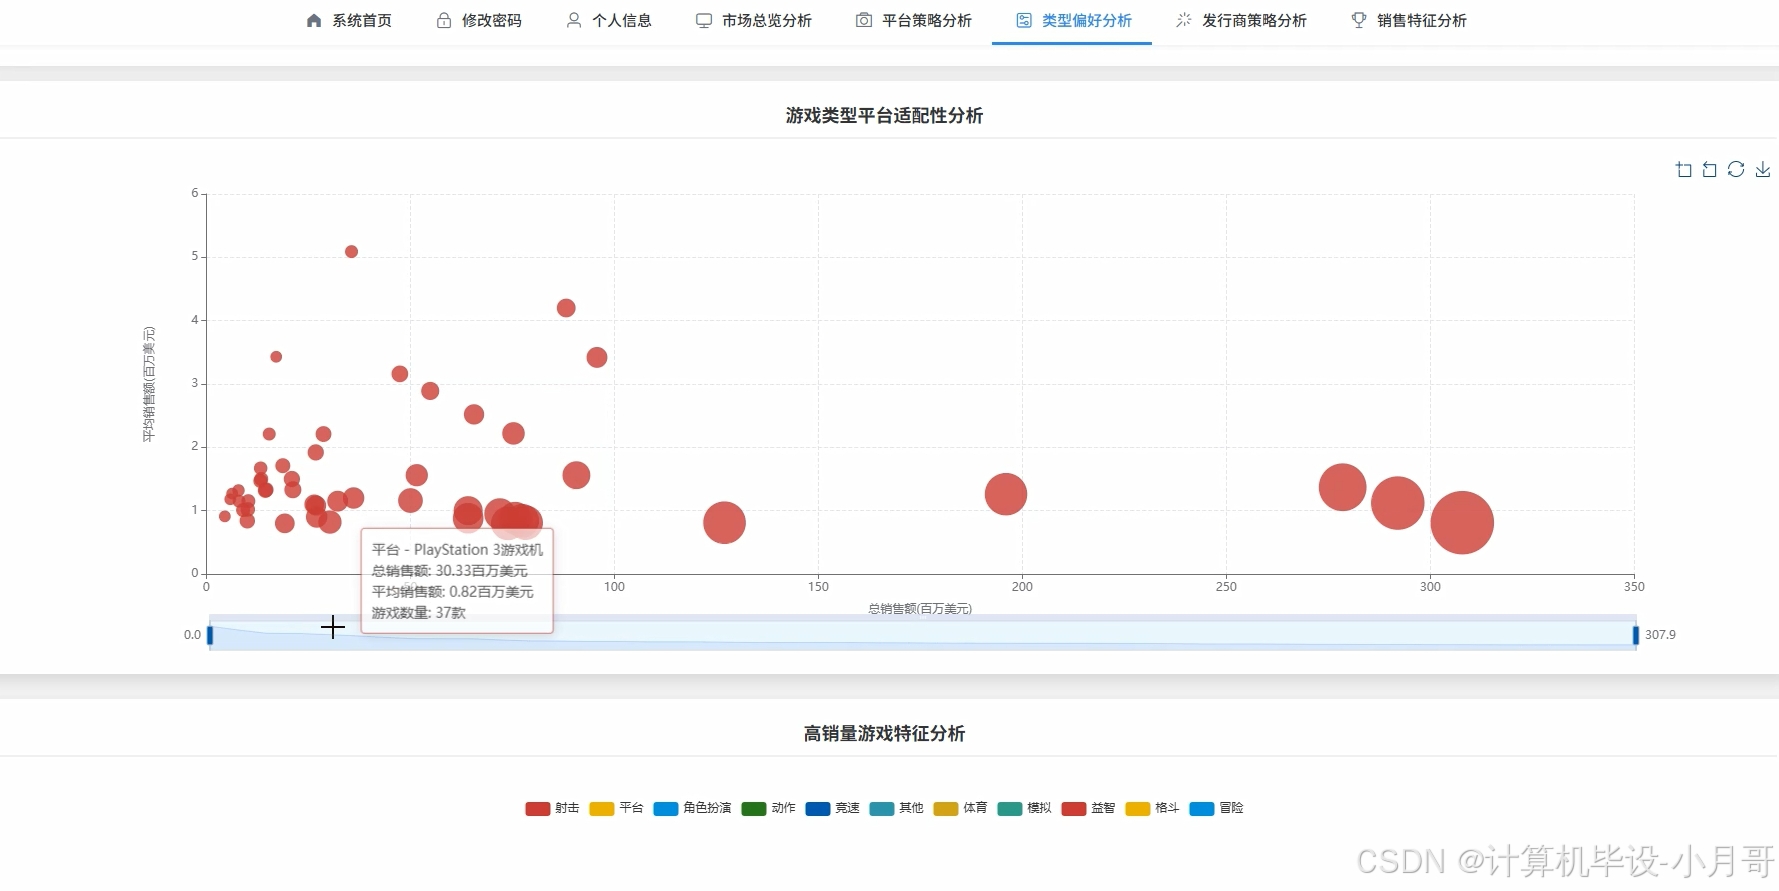Viewport: 1779px width, 891px height.
Task: Open 发行商策略分析 from the nav bar
Action: 1241,20
